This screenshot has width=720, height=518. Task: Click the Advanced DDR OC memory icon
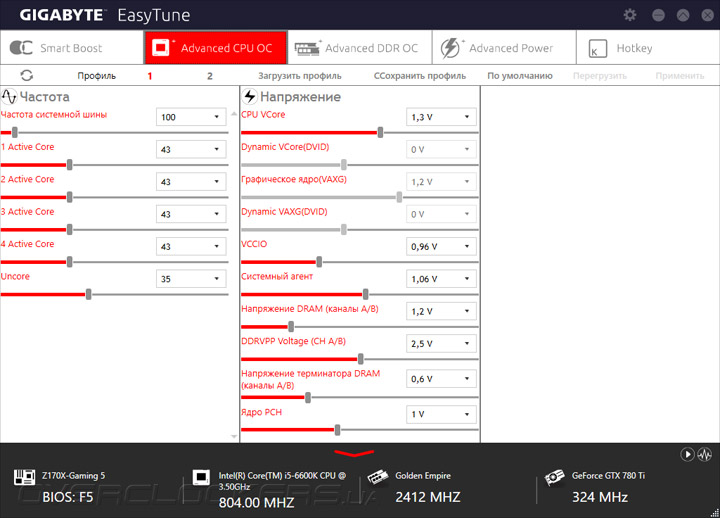point(307,48)
